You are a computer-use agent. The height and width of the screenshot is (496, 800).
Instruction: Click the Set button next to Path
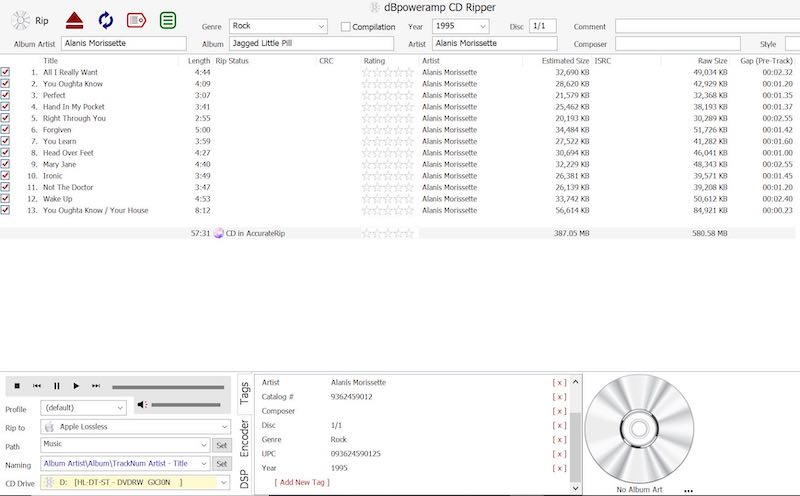coord(221,445)
